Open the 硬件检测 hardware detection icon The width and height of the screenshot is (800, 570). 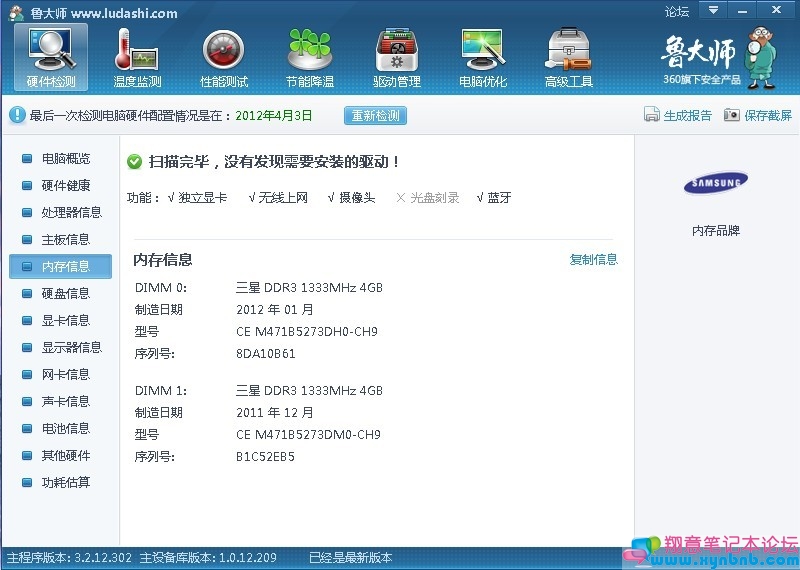coord(51,57)
